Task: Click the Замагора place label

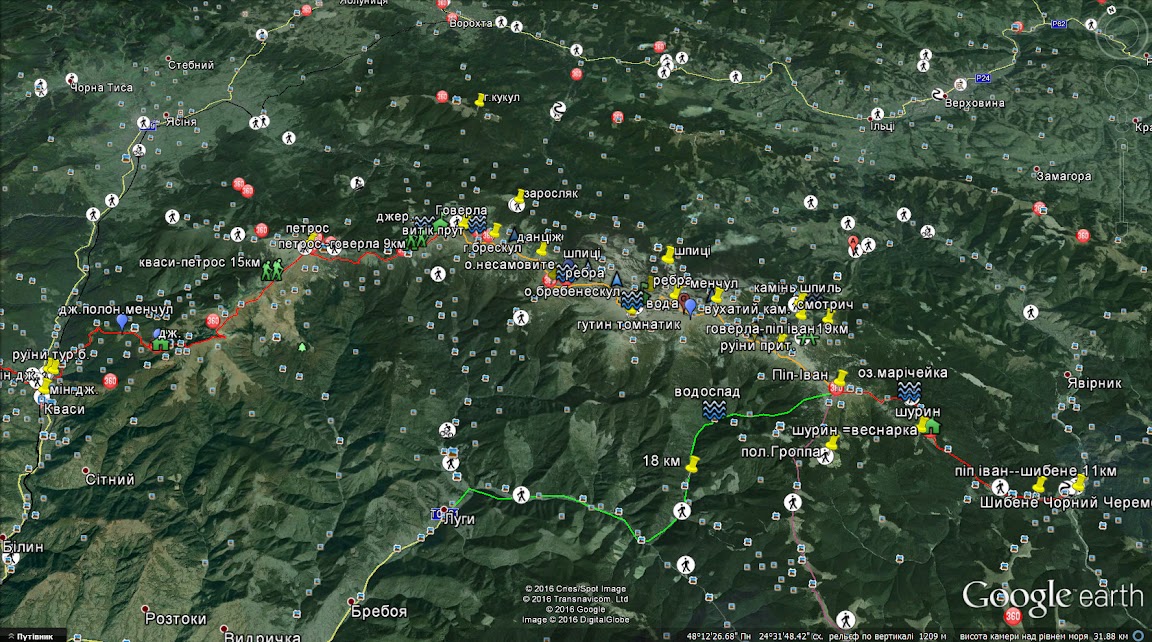Action: pyautogui.click(x=1064, y=176)
